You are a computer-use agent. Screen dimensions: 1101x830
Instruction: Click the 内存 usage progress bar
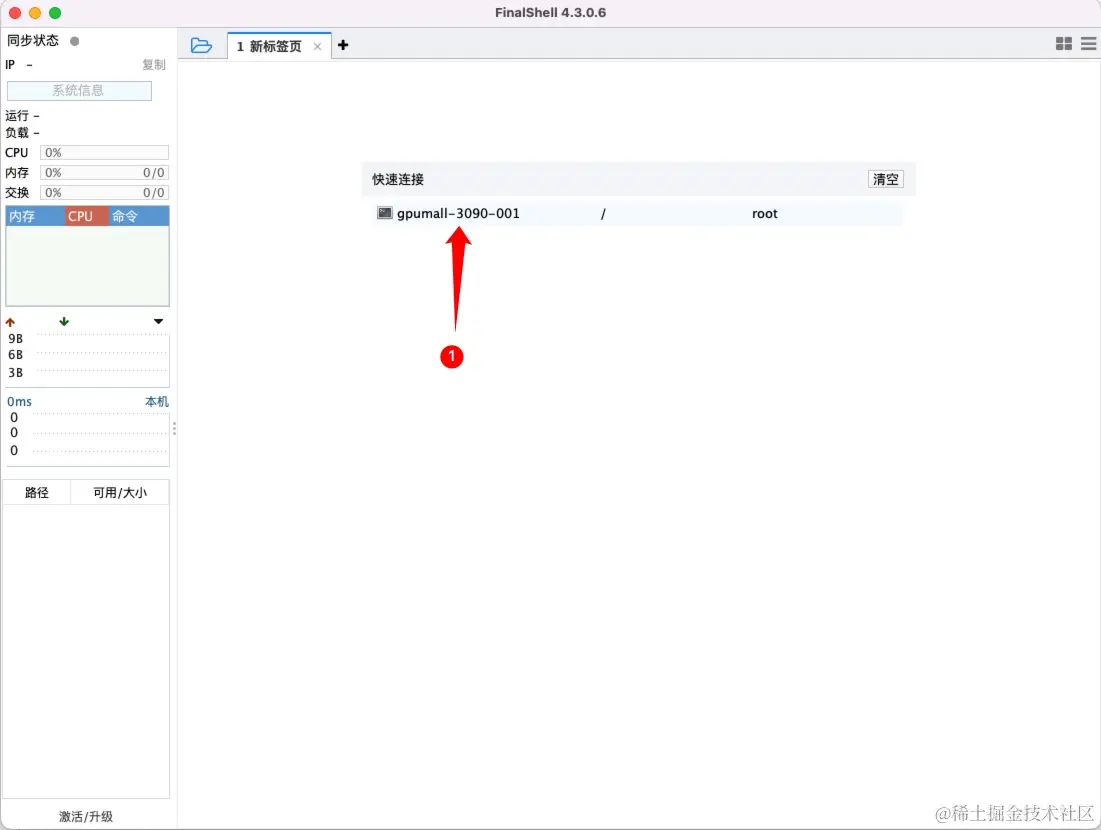pos(104,173)
